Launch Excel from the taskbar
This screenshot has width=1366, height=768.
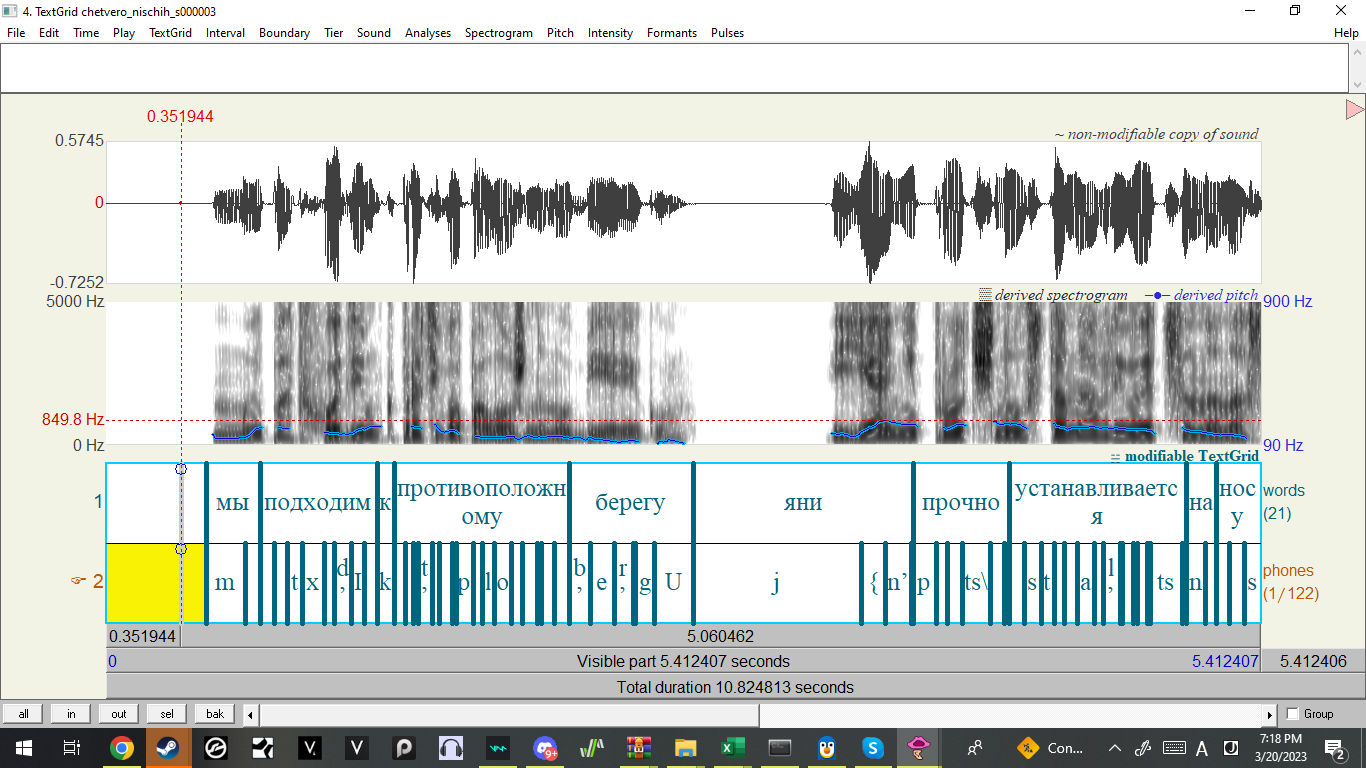[732, 747]
